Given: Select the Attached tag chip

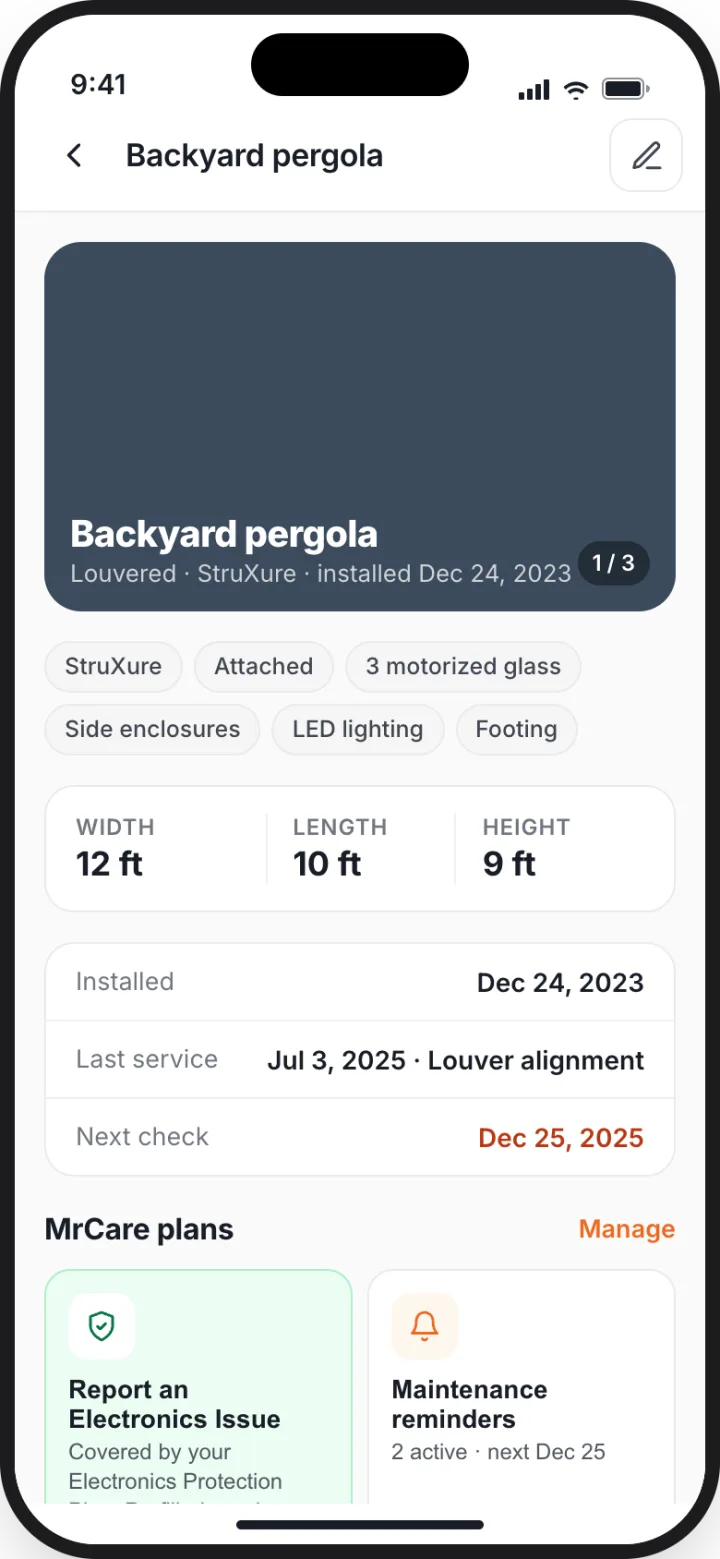Looking at the screenshot, I should [264, 667].
